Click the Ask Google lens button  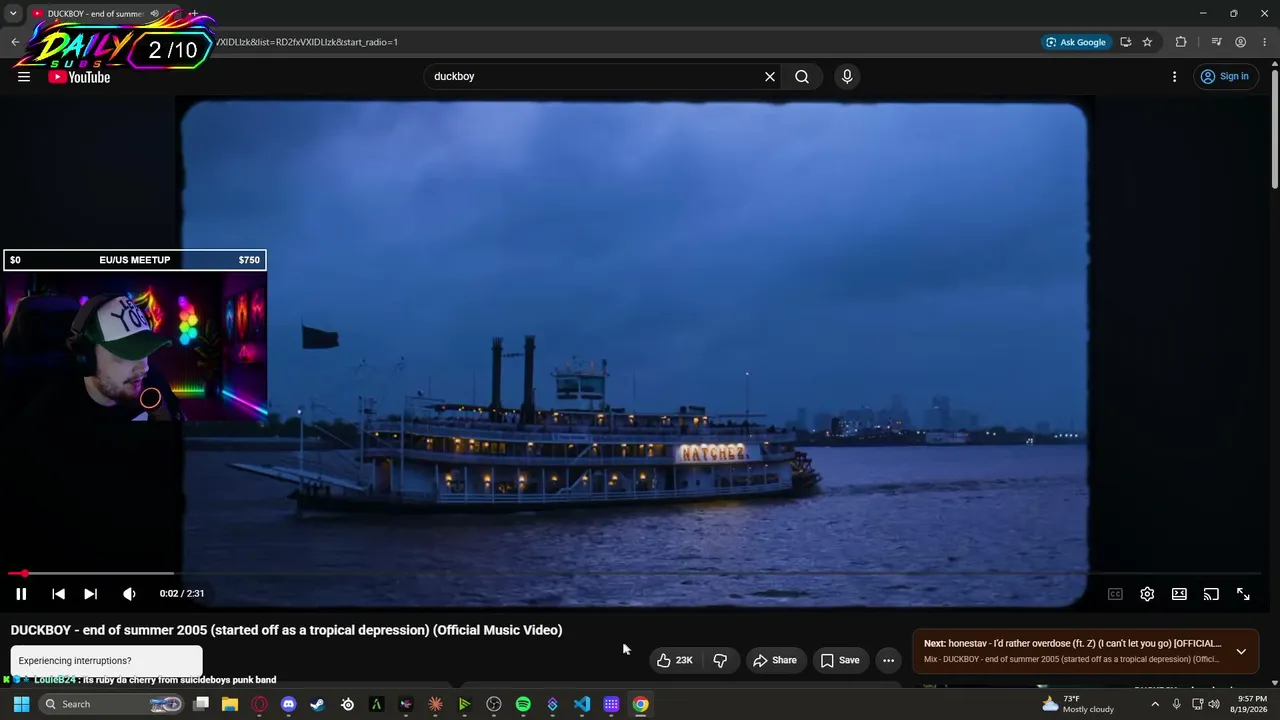[1075, 42]
